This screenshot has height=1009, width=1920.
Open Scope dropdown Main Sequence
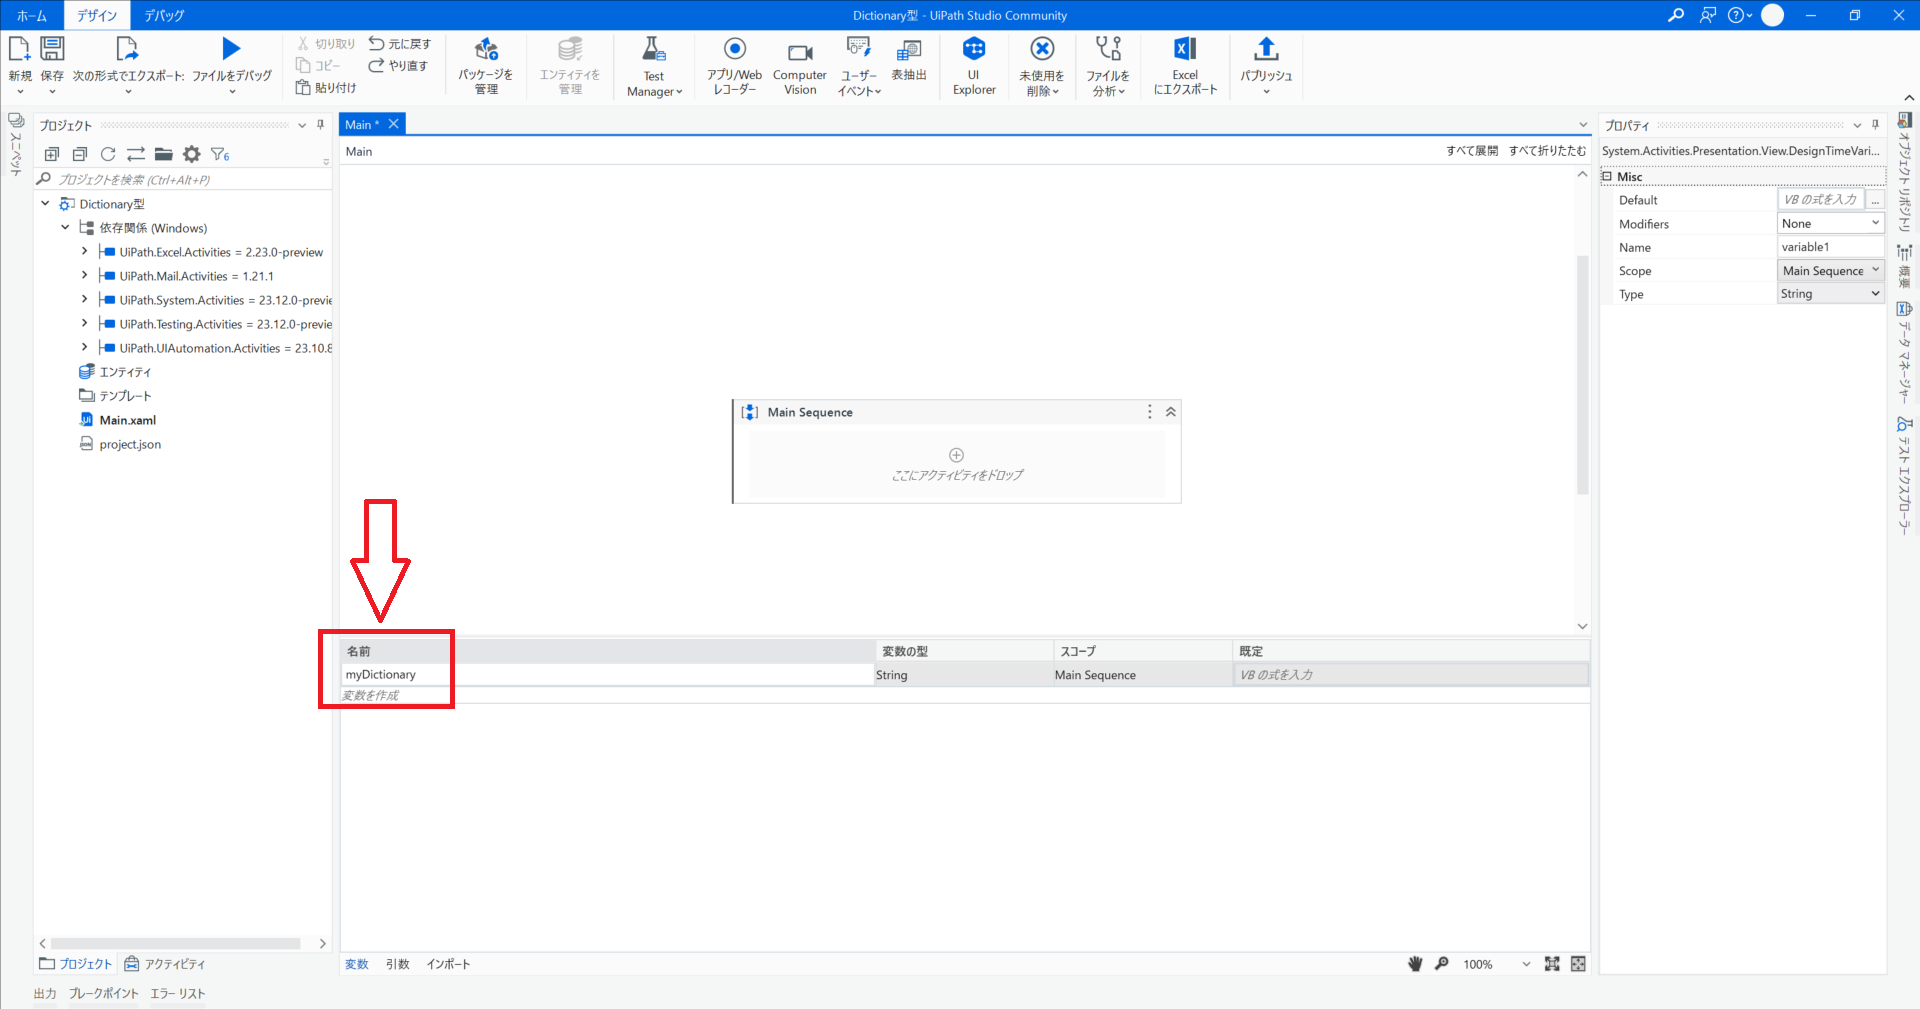(1830, 270)
